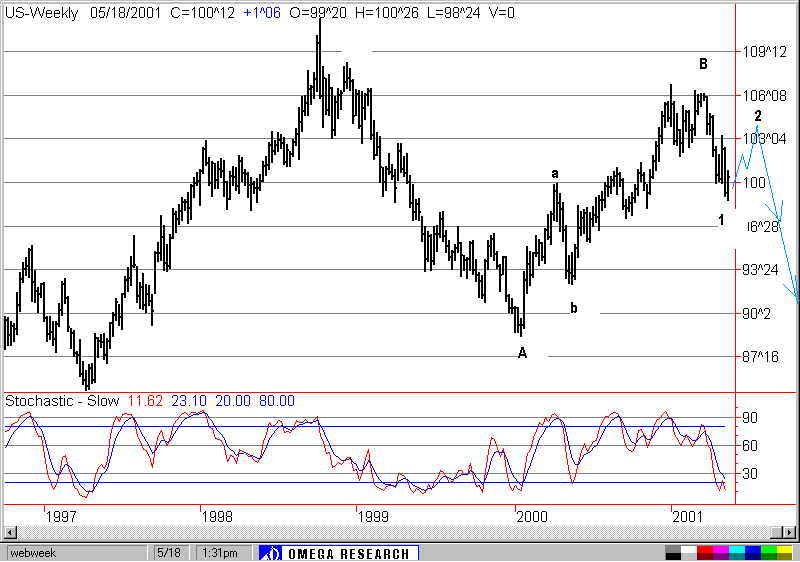Select the wave label 'B' text
The image size is (800, 562).
click(x=703, y=64)
